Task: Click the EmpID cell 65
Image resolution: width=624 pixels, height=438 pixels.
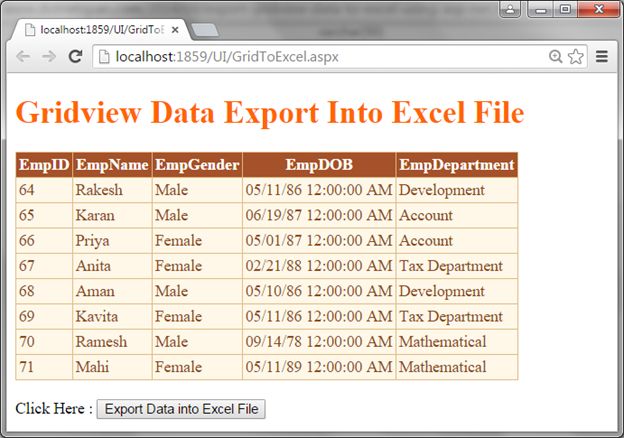Action: tap(44, 215)
